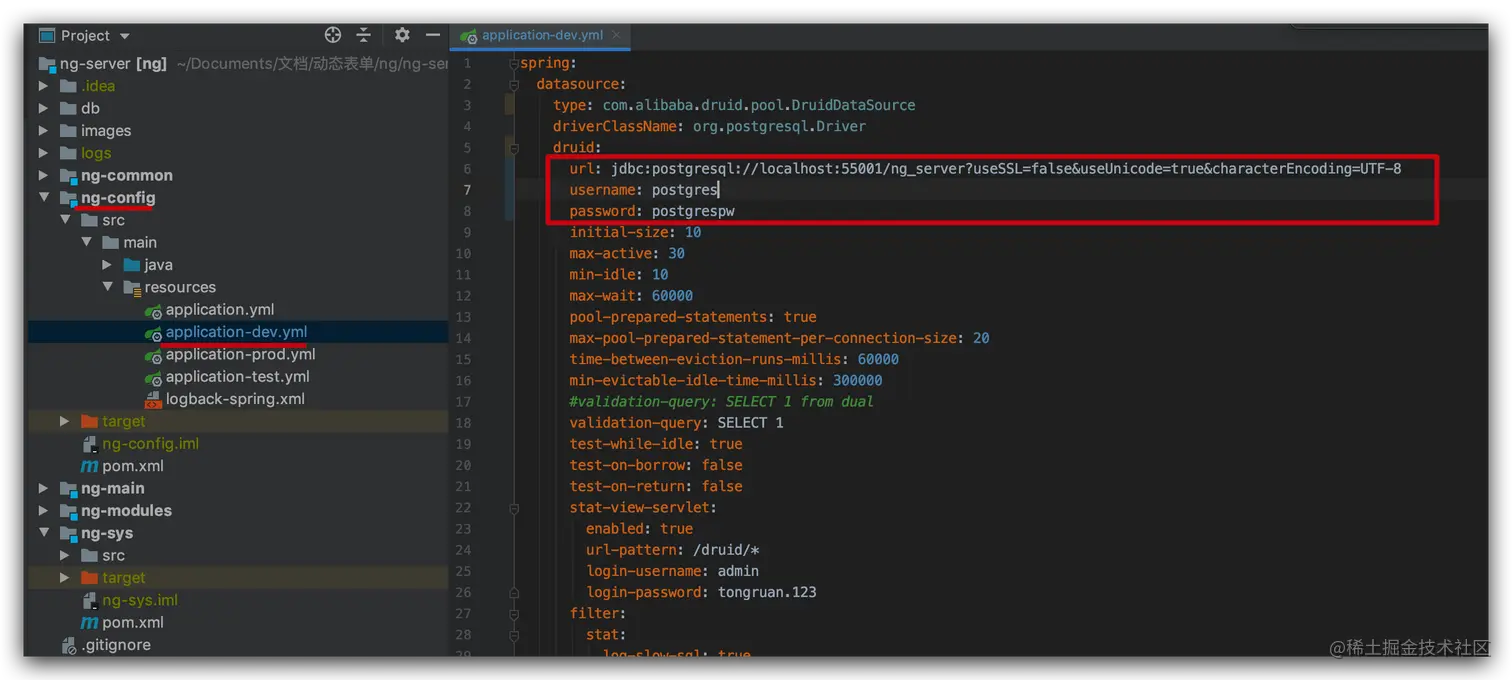Image resolution: width=1512 pixels, height=680 pixels.
Task: Click the XML icon of logback-spring.xml
Action: click(x=153, y=400)
